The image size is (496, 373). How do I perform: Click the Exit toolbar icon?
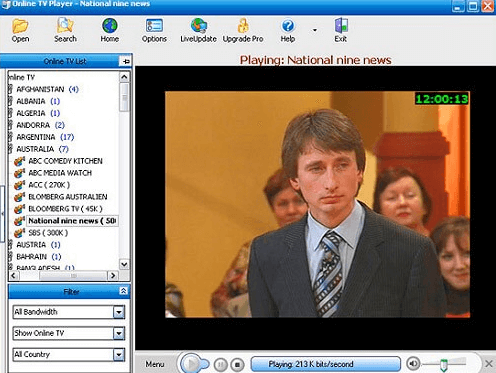coord(341,26)
